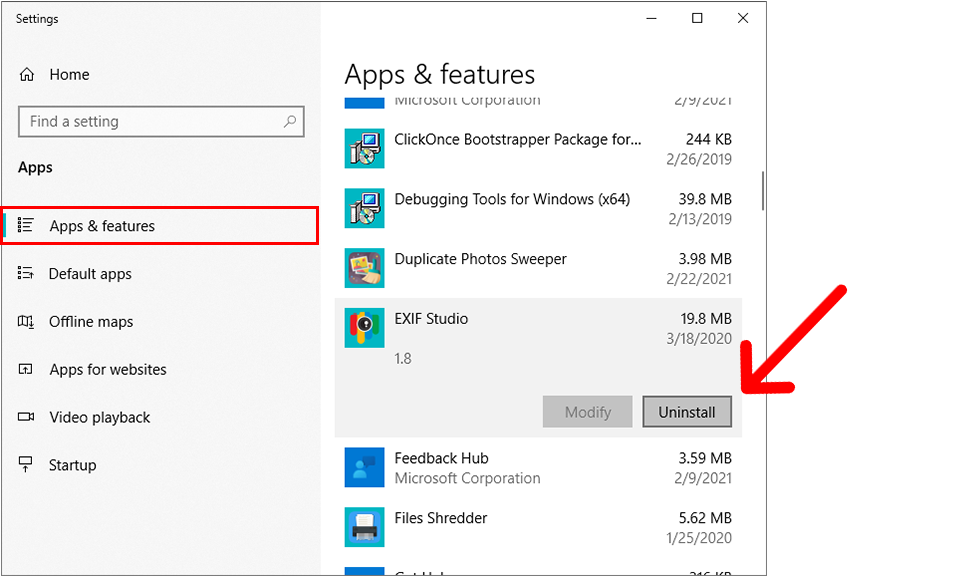The width and height of the screenshot is (969, 577).
Task: Click the 5.62 MB size value
Action: click(705, 518)
